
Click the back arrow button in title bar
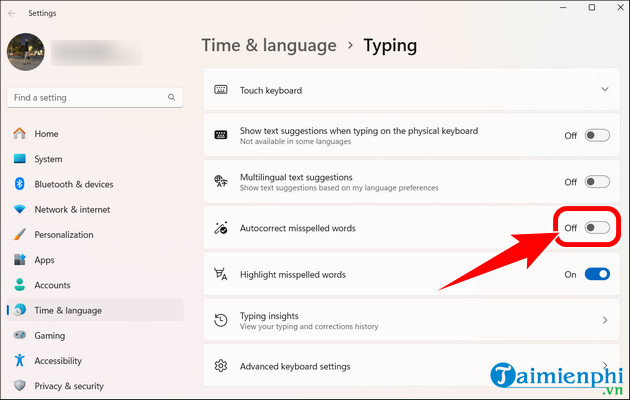tap(12, 13)
